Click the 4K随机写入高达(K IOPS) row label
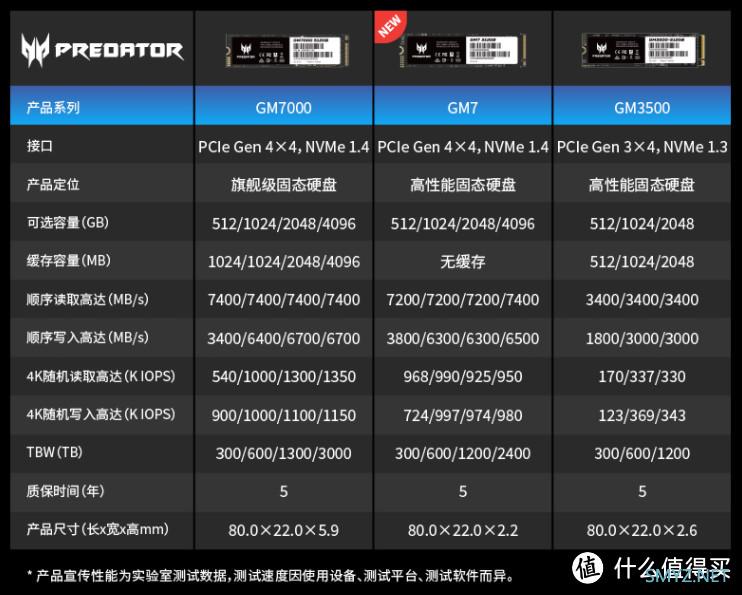Viewport: 742px width, 595px height. tap(101, 415)
